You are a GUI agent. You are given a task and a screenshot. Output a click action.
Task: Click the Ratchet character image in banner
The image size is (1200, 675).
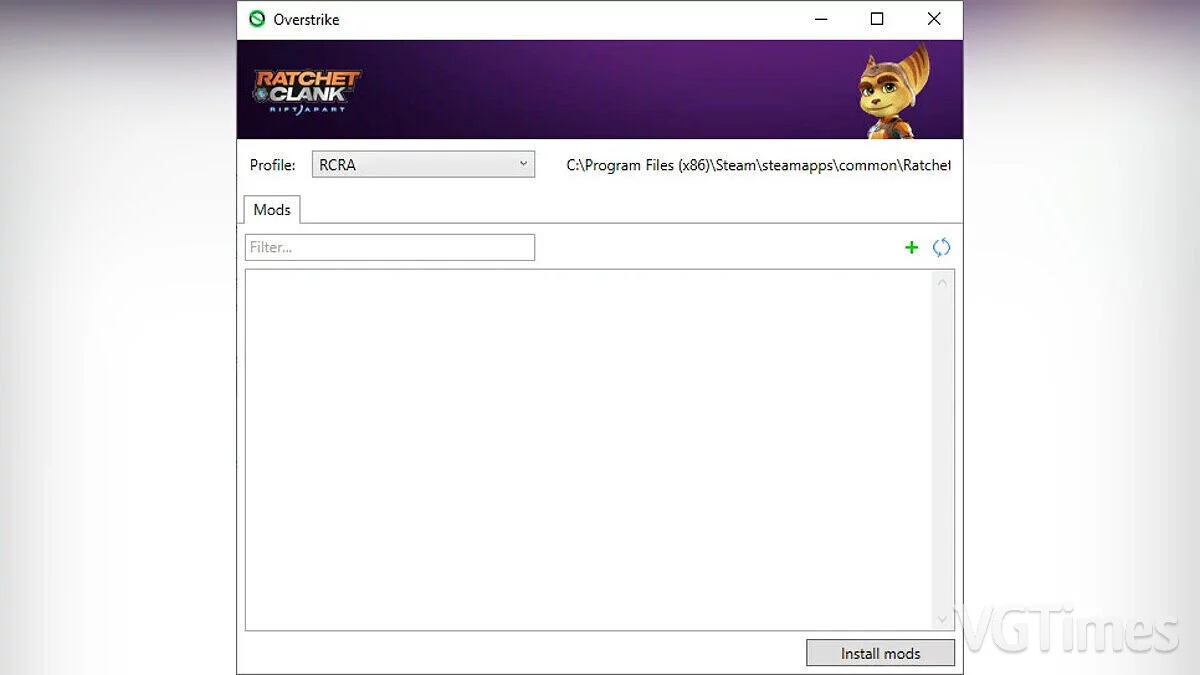click(x=892, y=91)
